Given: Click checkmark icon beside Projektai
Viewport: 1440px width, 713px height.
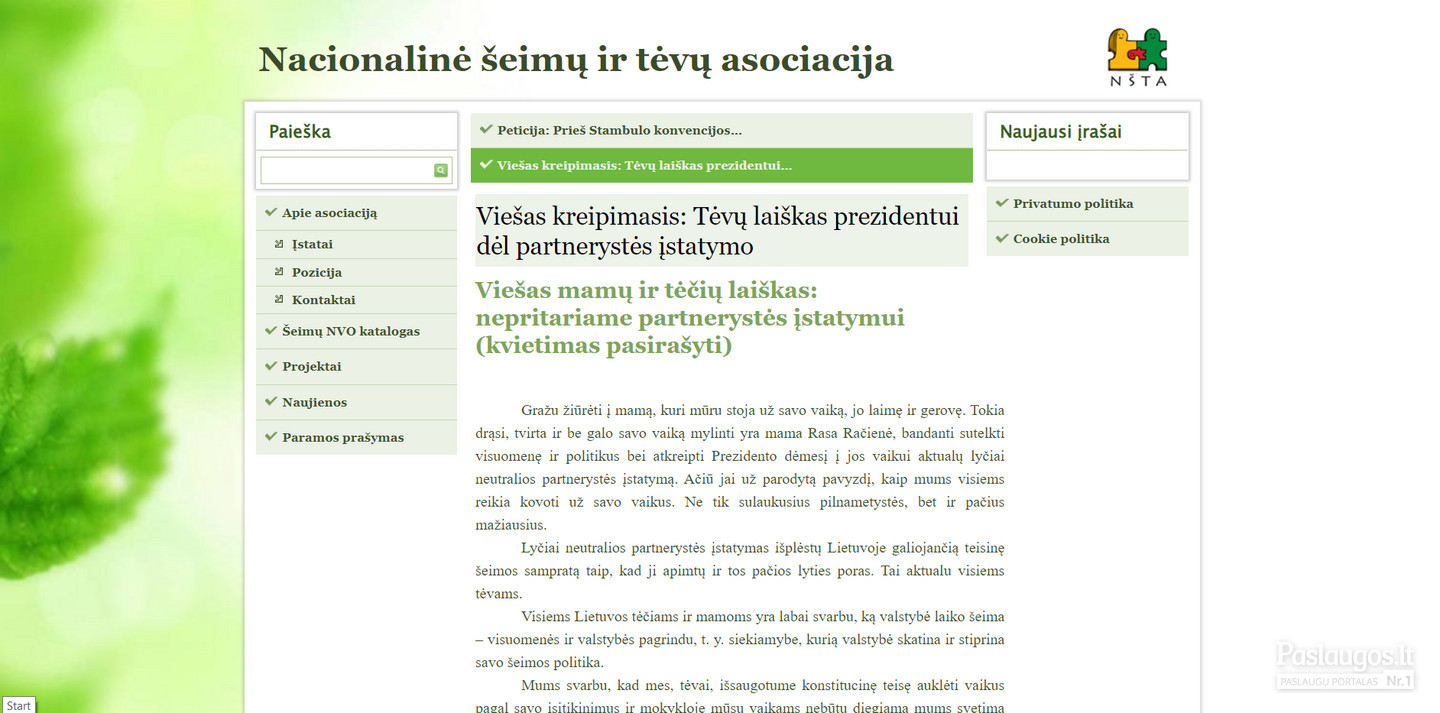Looking at the screenshot, I should click(271, 366).
